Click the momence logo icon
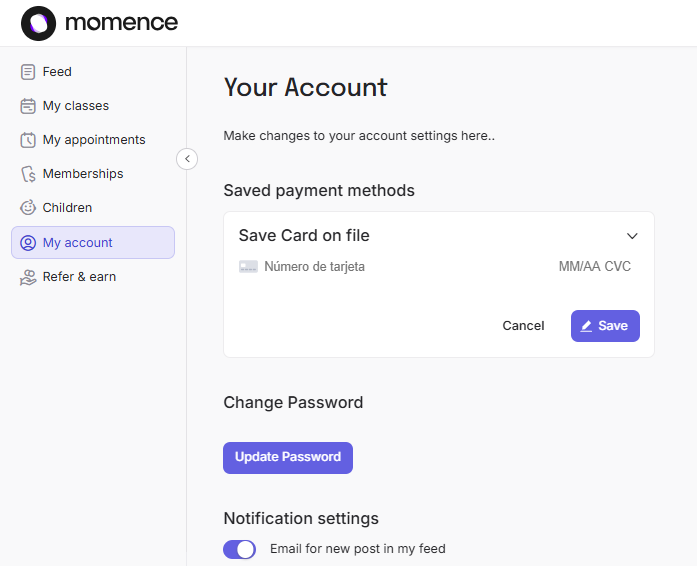 click(38, 22)
